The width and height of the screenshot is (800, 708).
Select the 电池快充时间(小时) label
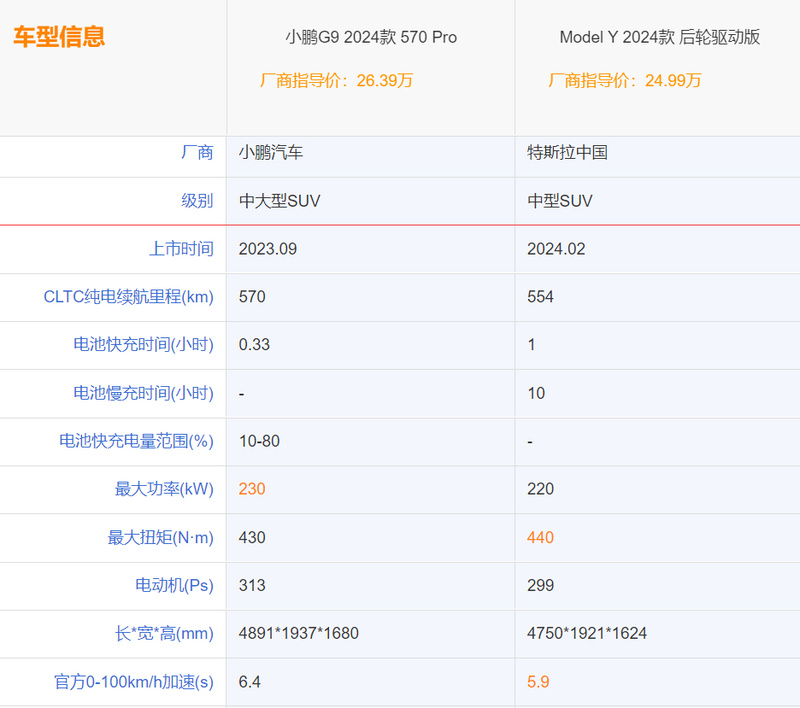[143, 345]
